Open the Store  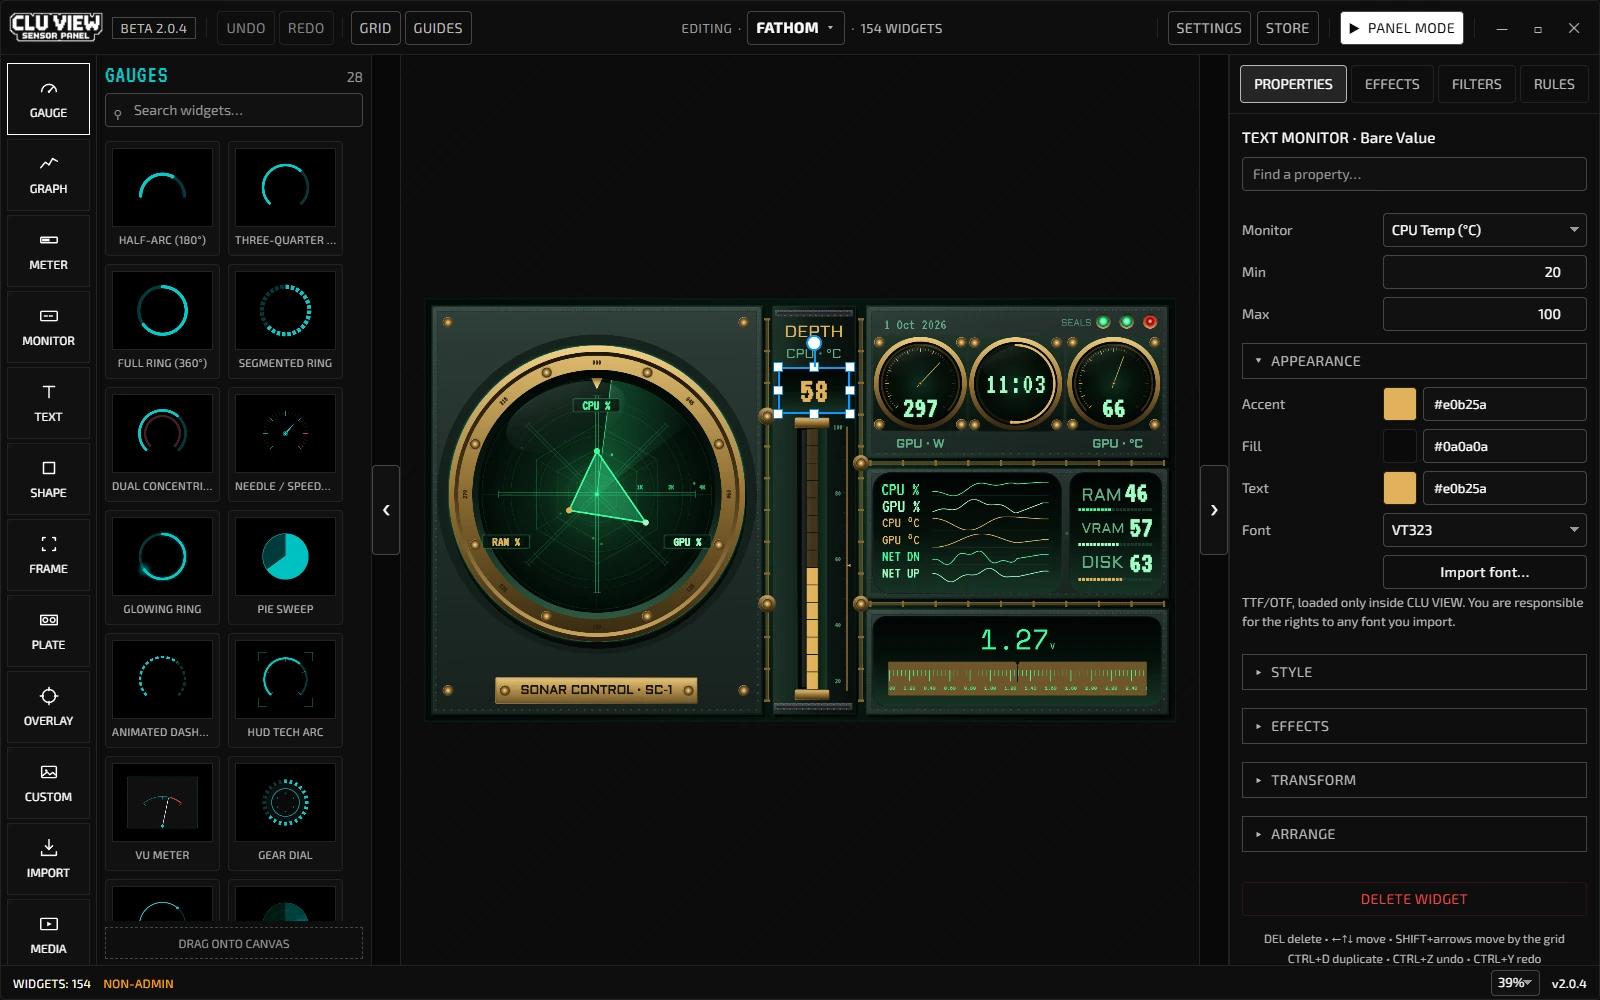click(x=1287, y=28)
